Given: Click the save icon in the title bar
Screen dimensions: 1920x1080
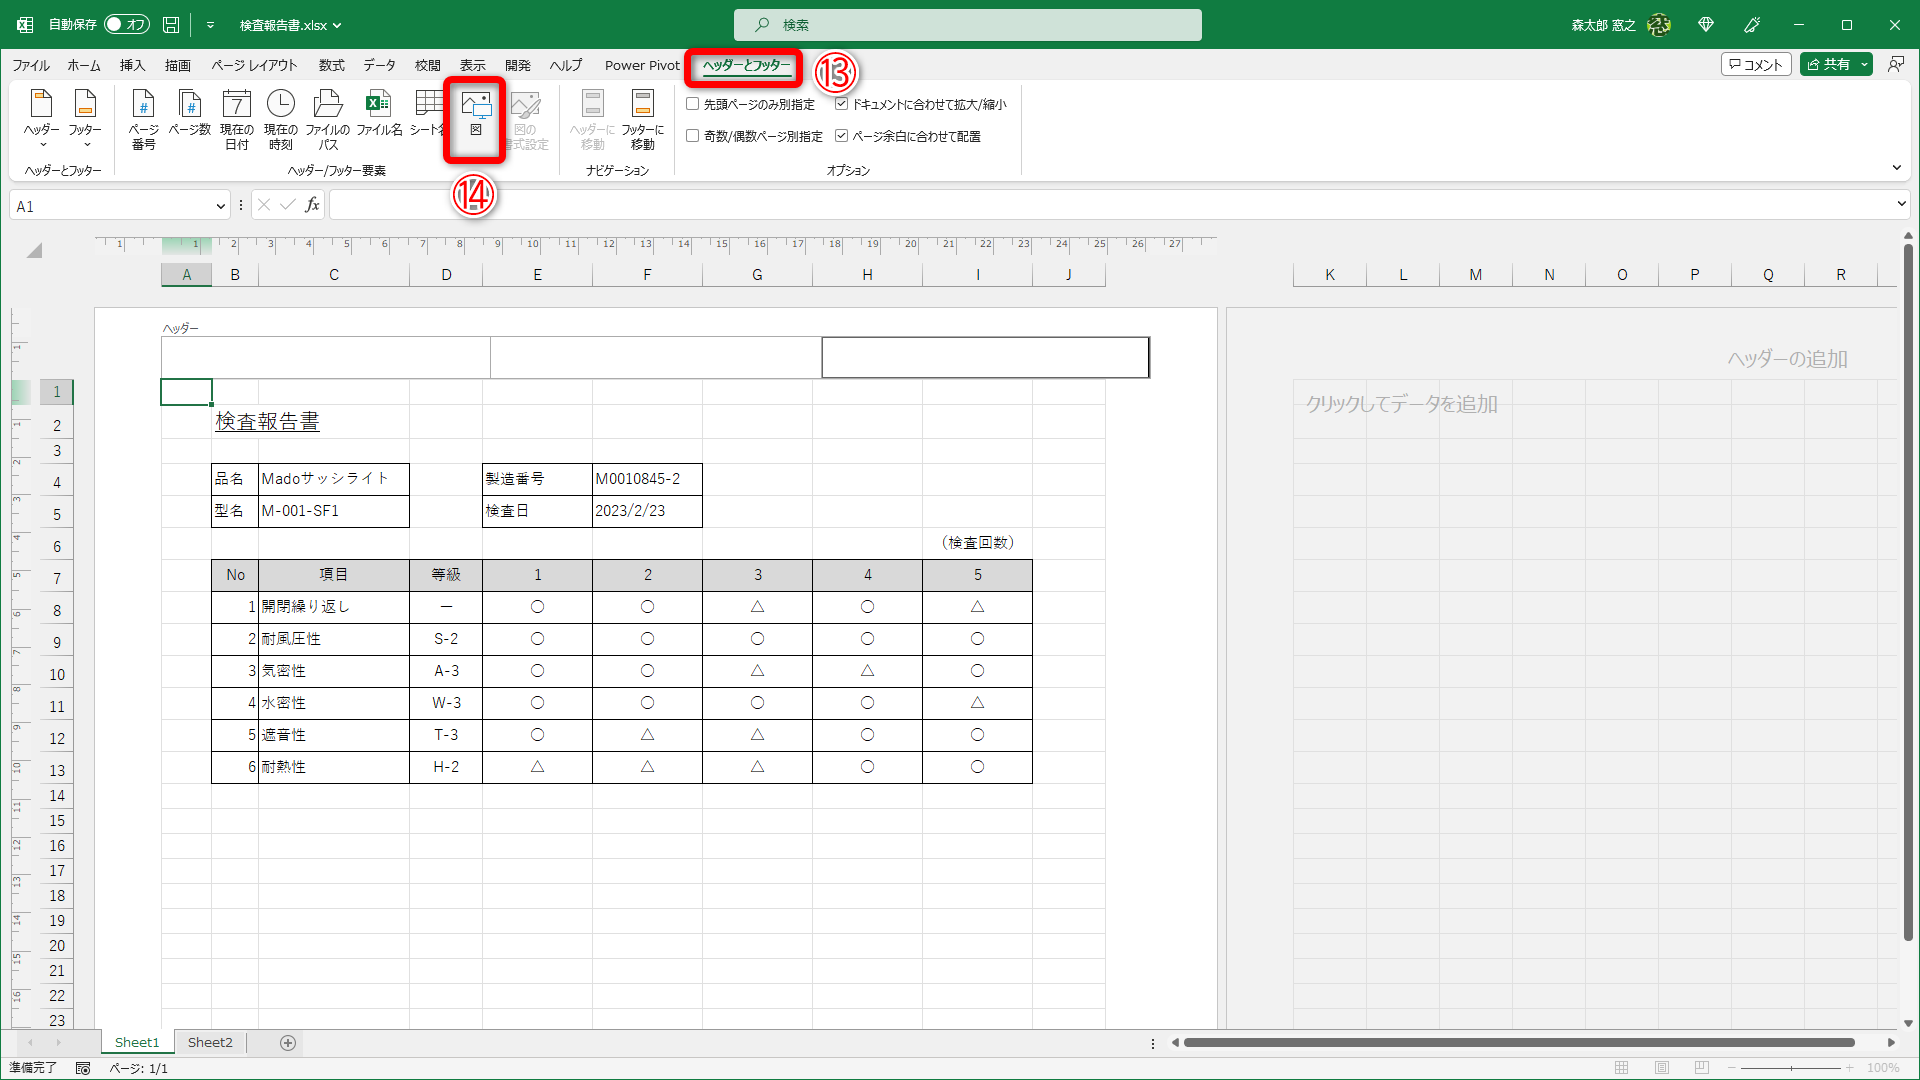Looking at the screenshot, I should coord(171,25).
